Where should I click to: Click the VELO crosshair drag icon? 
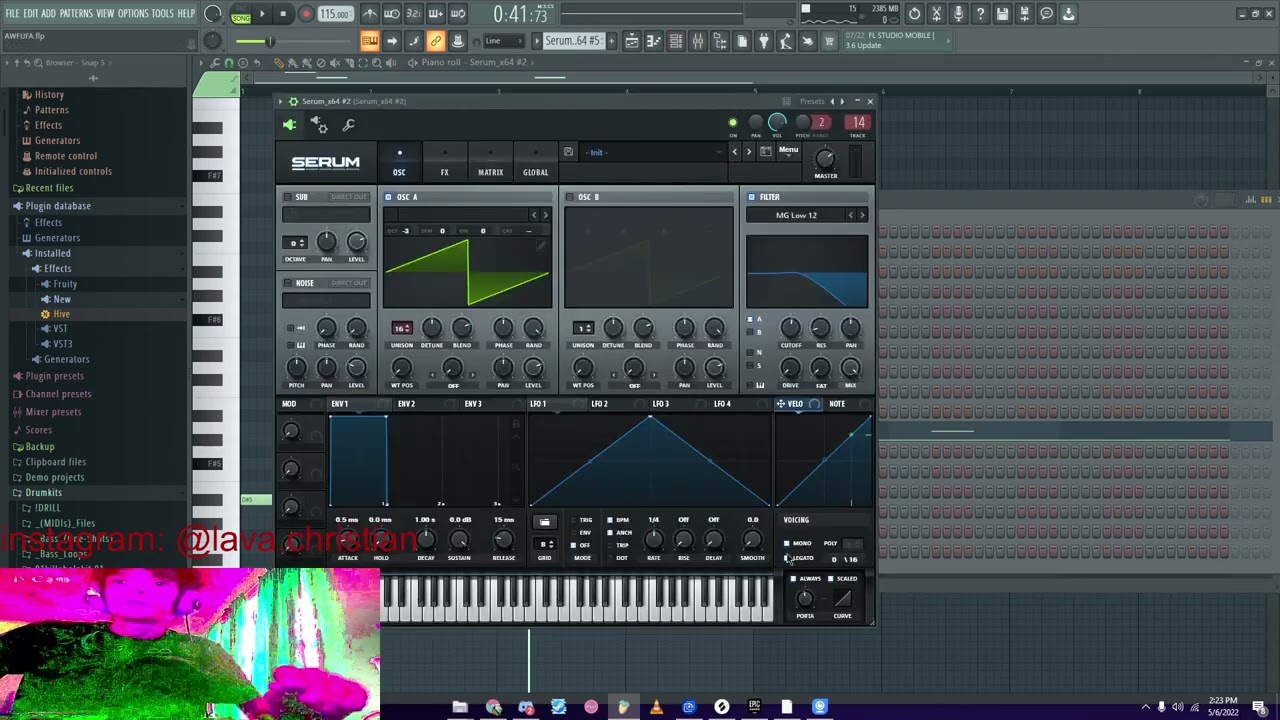[781, 404]
